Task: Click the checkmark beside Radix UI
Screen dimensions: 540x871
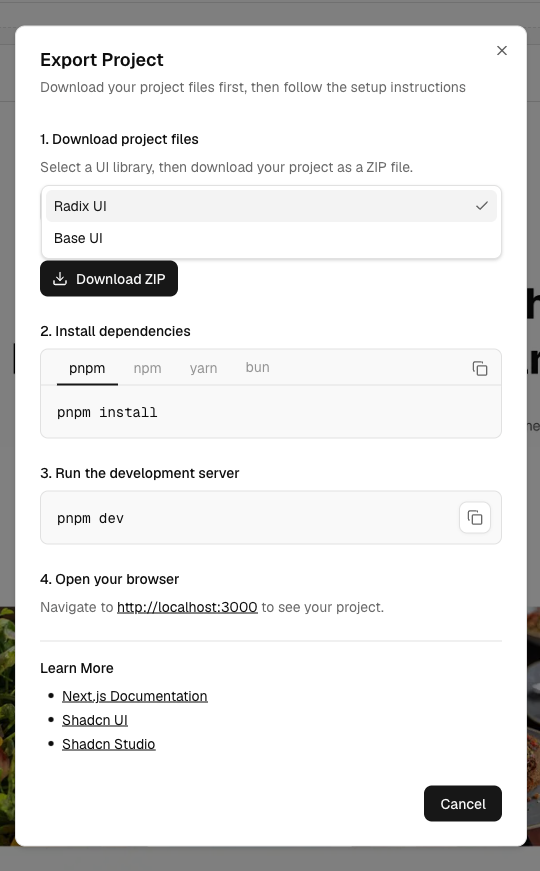Action: tap(482, 206)
